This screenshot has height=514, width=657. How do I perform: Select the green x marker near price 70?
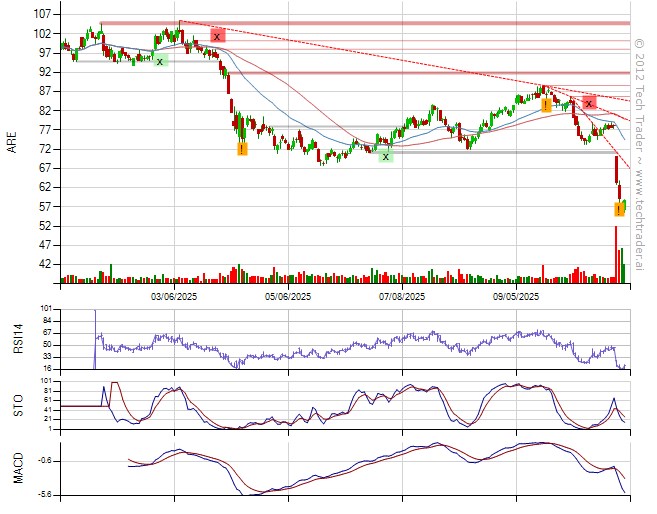(x=386, y=156)
